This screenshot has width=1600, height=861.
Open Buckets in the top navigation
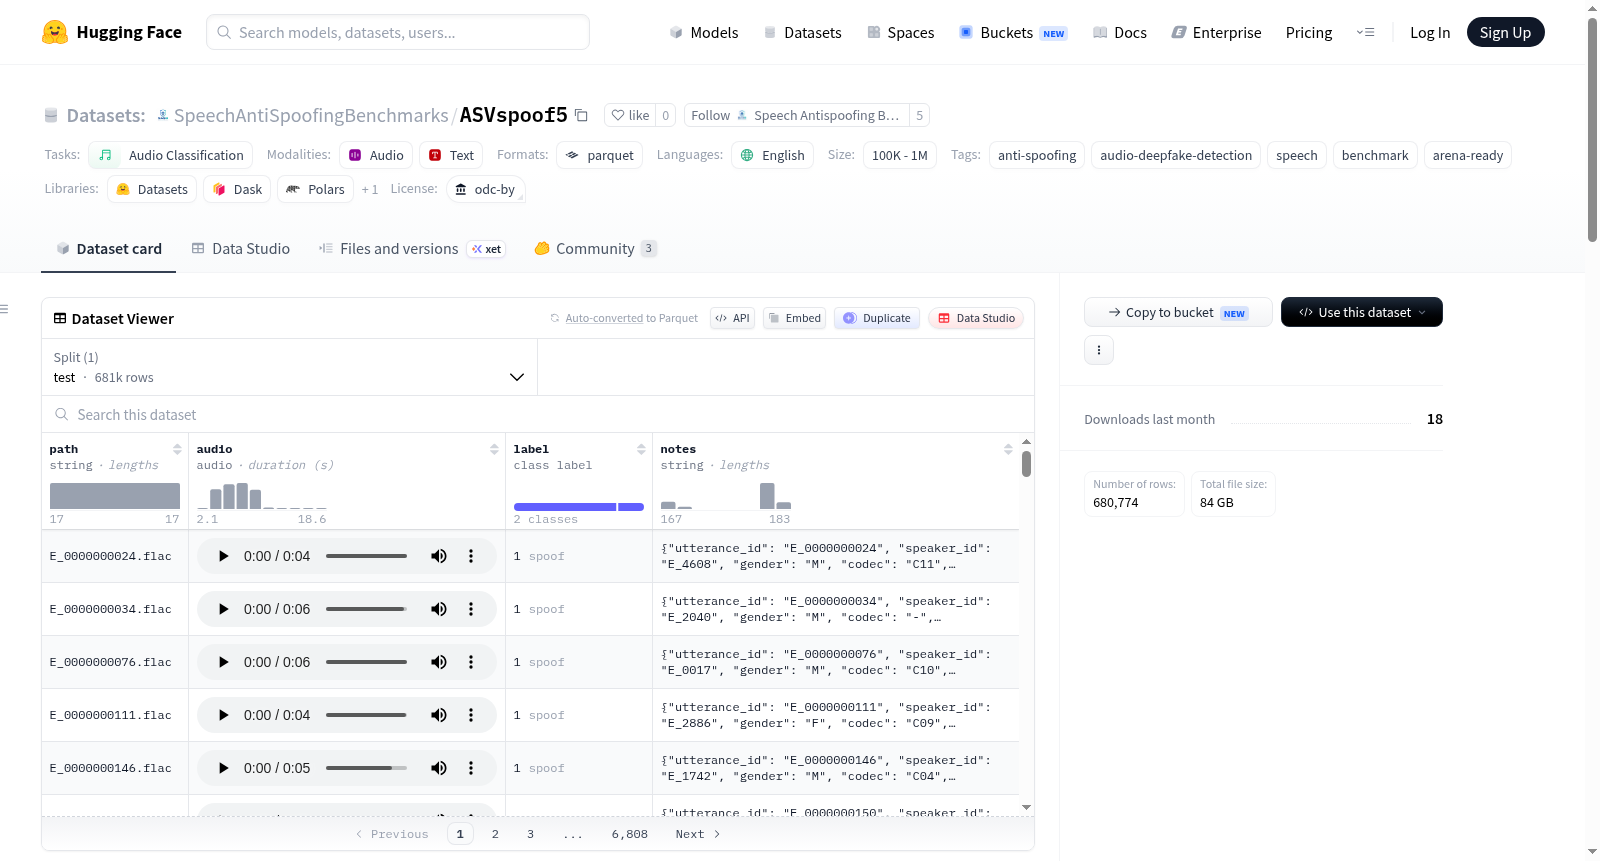point(1013,32)
